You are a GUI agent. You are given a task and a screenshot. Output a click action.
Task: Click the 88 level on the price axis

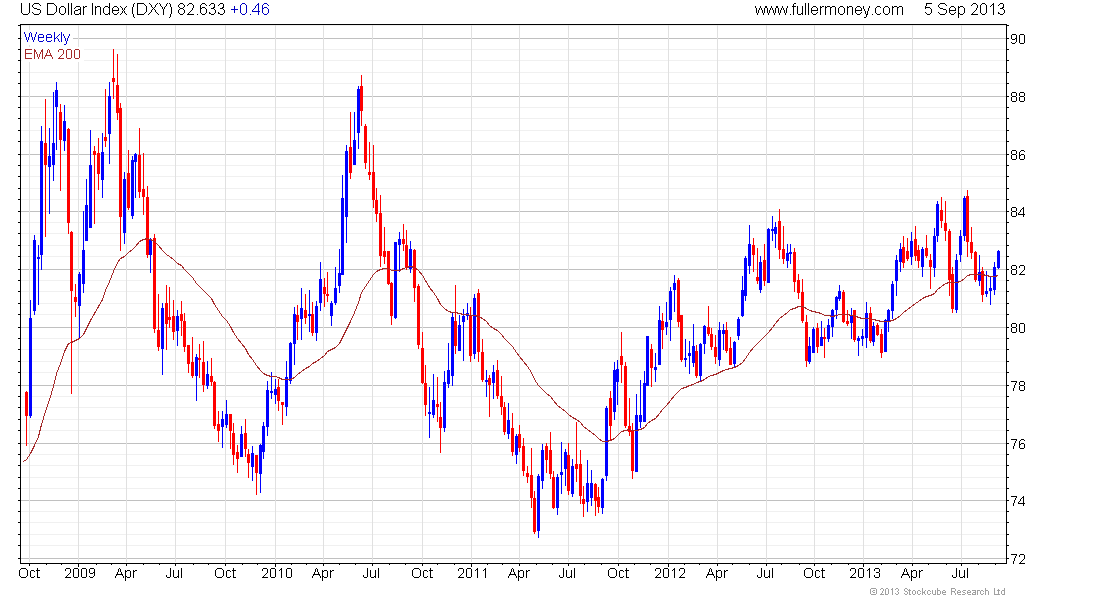click(x=1018, y=97)
